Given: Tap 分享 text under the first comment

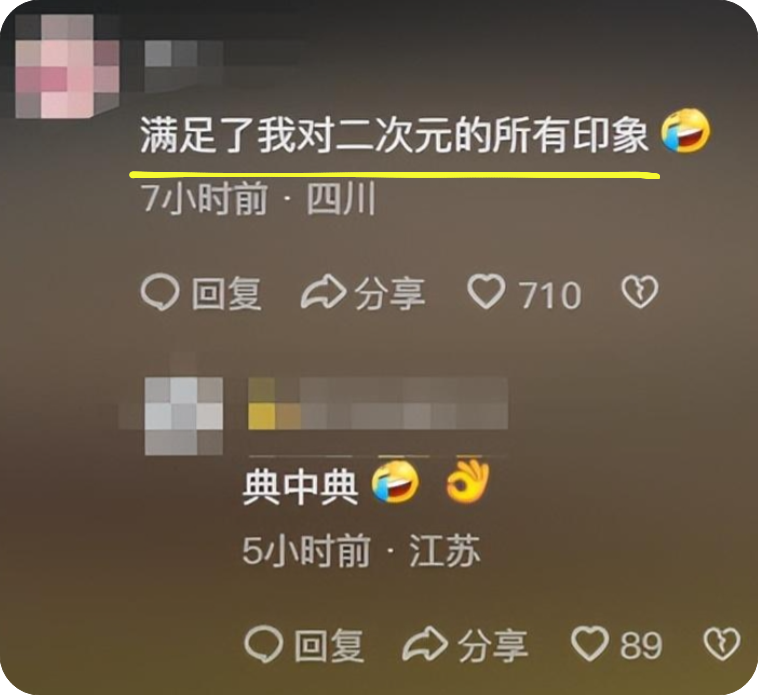Looking at the screenshot, I should click(390, 293).
